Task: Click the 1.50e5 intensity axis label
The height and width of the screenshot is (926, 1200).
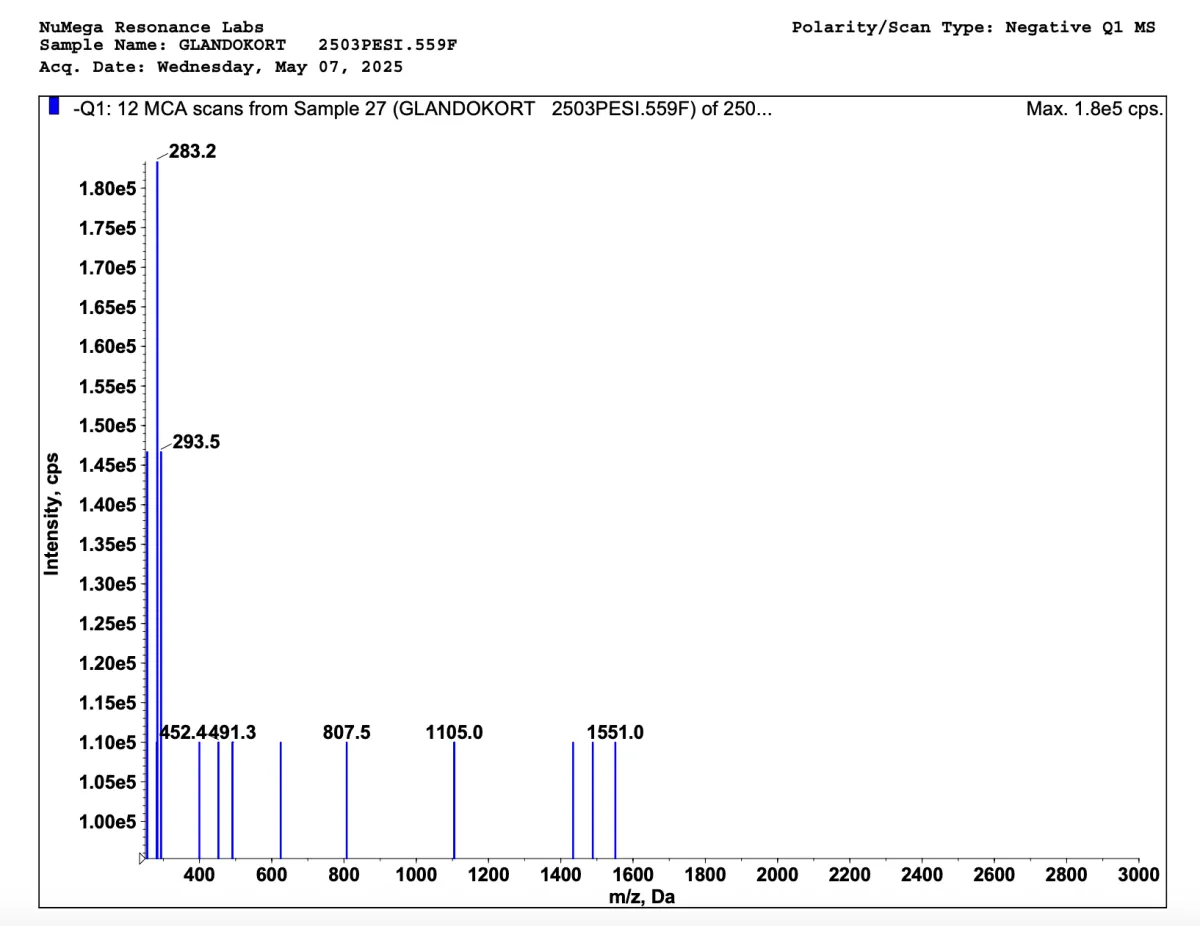Action: pyautogui.click(x=108, y=426)
